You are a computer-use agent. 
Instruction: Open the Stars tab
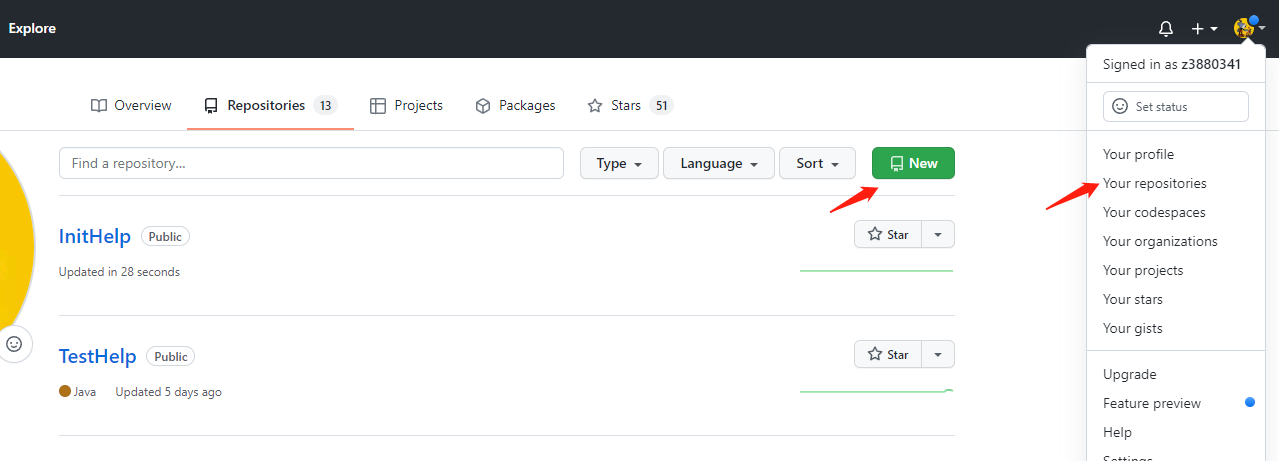click(x=629, y=105)
